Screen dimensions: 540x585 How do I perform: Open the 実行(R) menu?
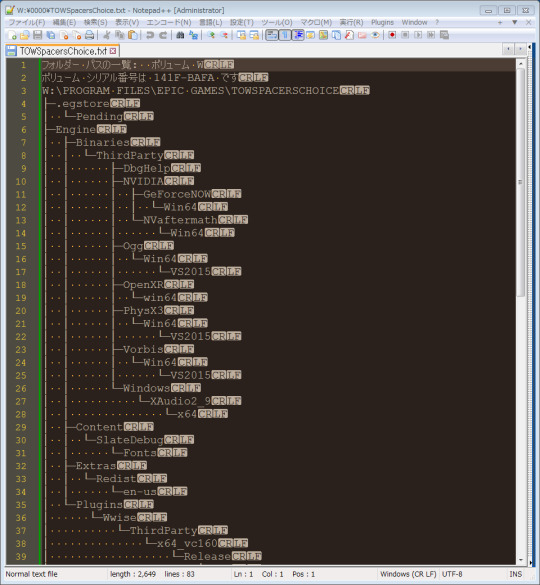351,22
